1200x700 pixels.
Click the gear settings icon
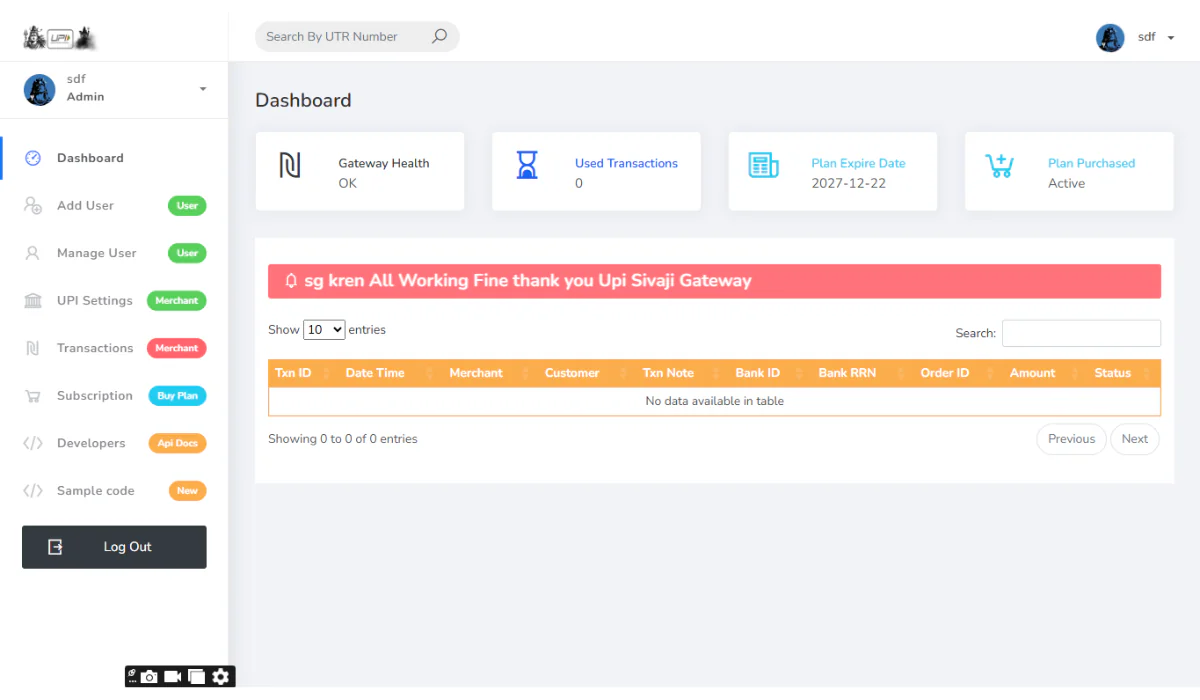(221, 677)
